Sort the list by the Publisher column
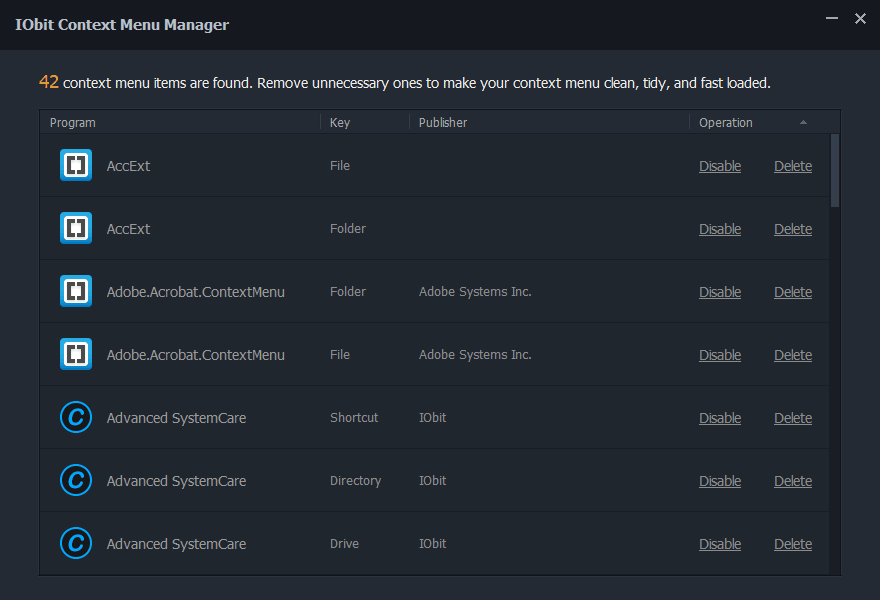Image resolution: width=880 pixels, height=600 pixels. pyautogui.click(x=441, y=122)
